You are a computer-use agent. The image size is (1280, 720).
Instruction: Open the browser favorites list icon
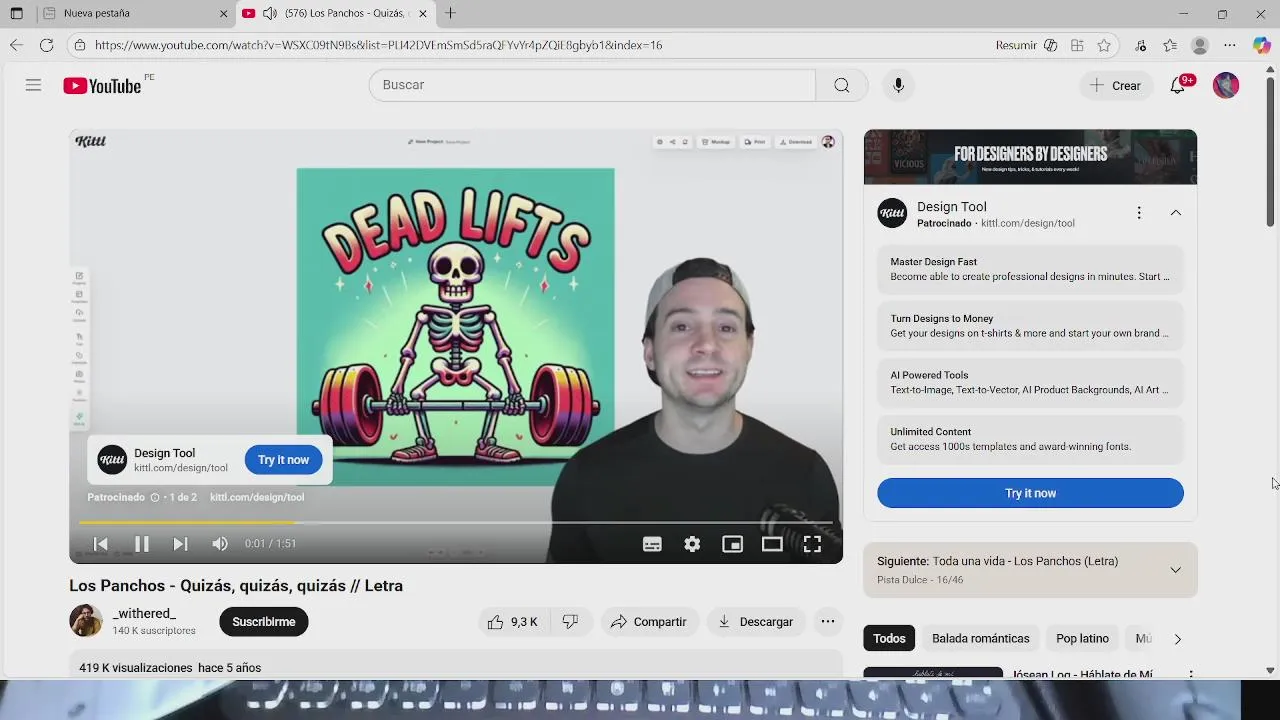[x=1170, y=45]
